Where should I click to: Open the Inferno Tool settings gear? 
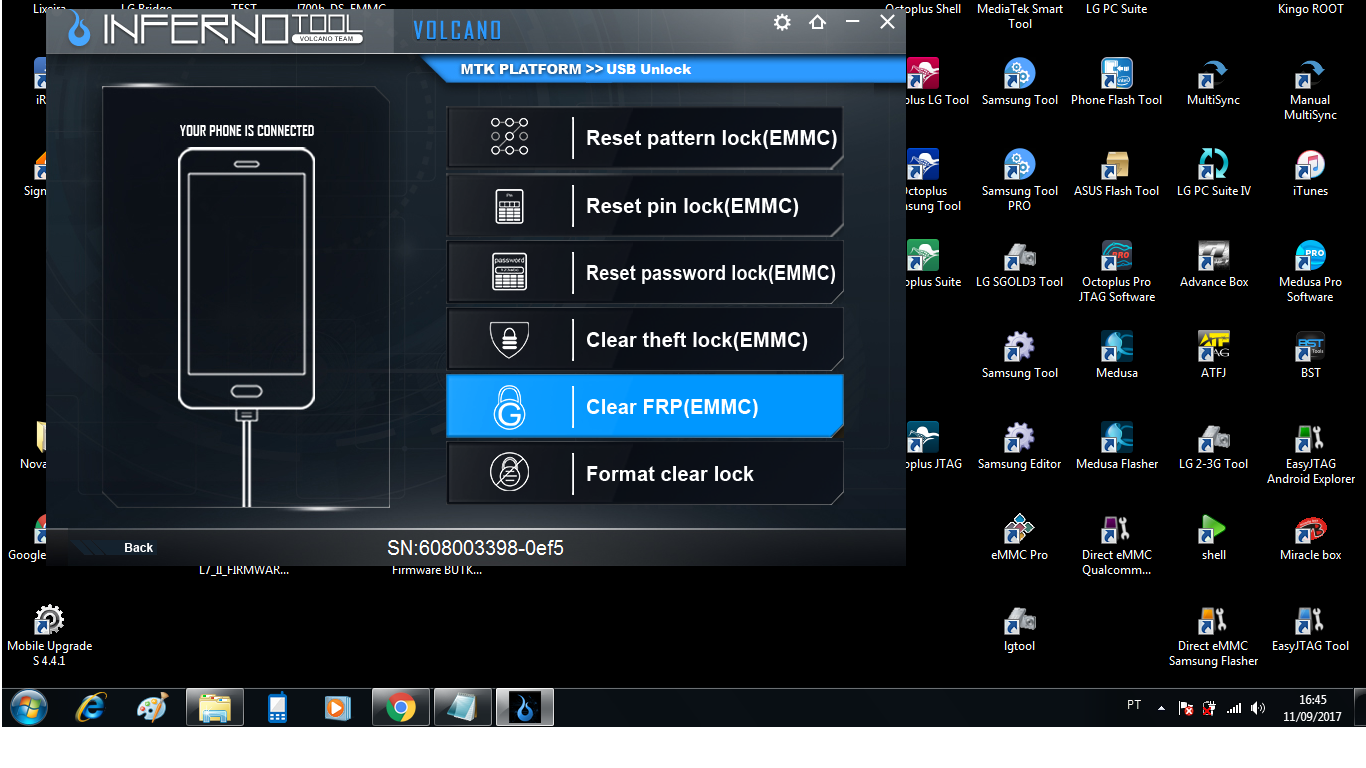coord(782,22)
